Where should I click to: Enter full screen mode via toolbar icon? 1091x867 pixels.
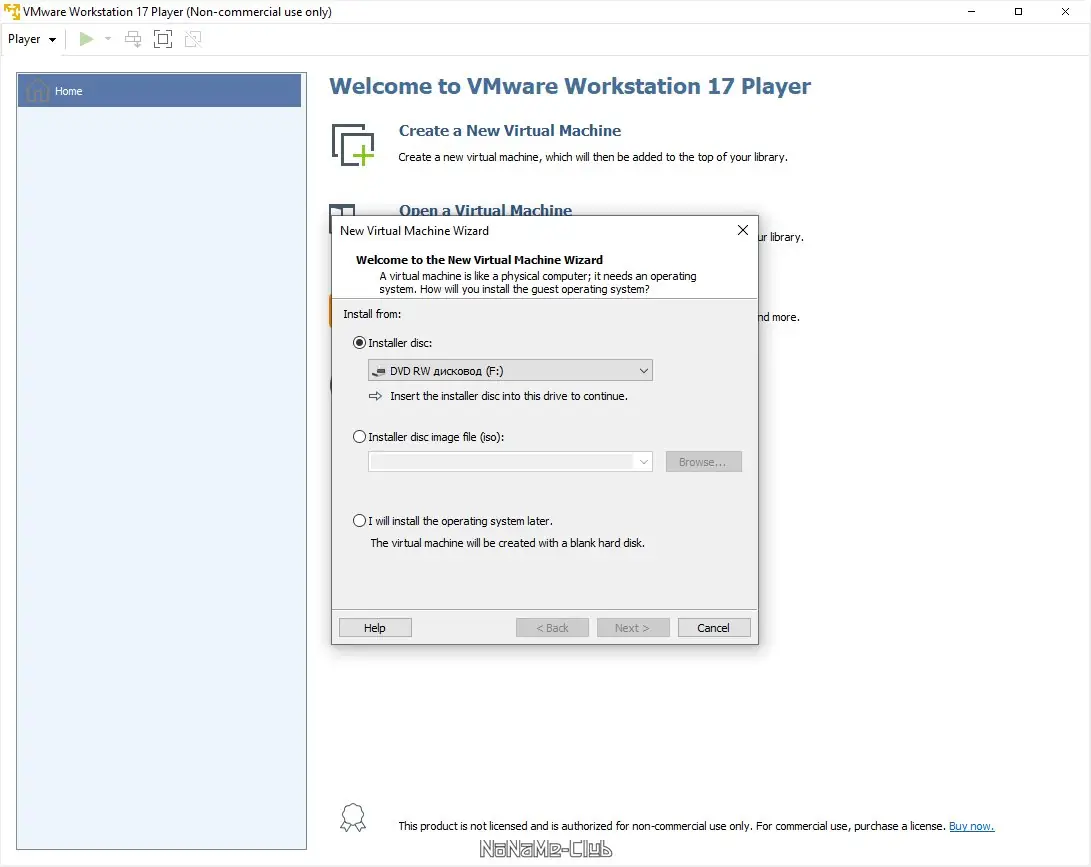pos(163,39)
